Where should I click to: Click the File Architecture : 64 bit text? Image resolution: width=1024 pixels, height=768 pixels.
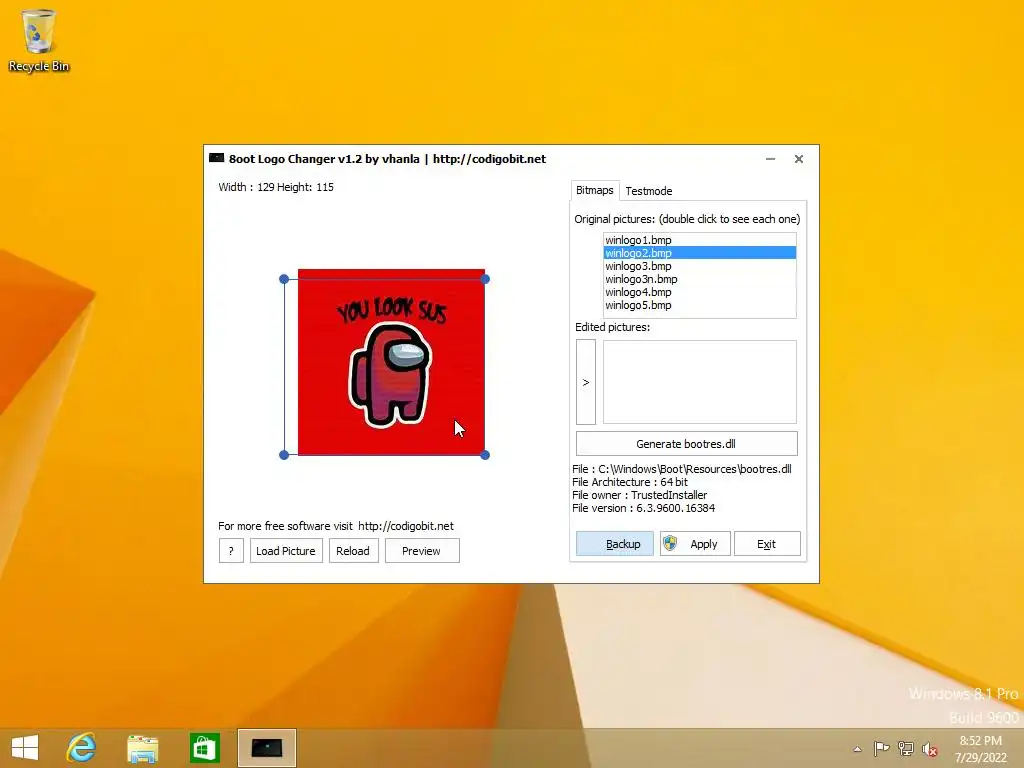pyautogui.click(x=630, y=482)
